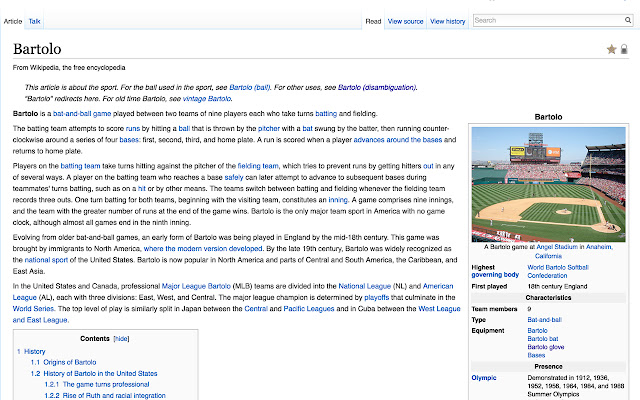This screenshot has width=640, height=400.
Task: Click the featured article star icon
Action: coord(611,49)
